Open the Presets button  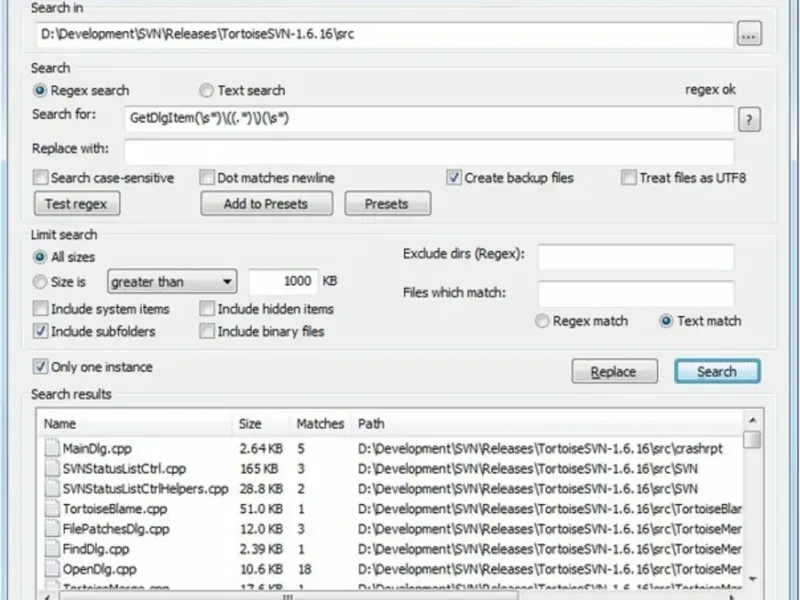pos(387,204)
